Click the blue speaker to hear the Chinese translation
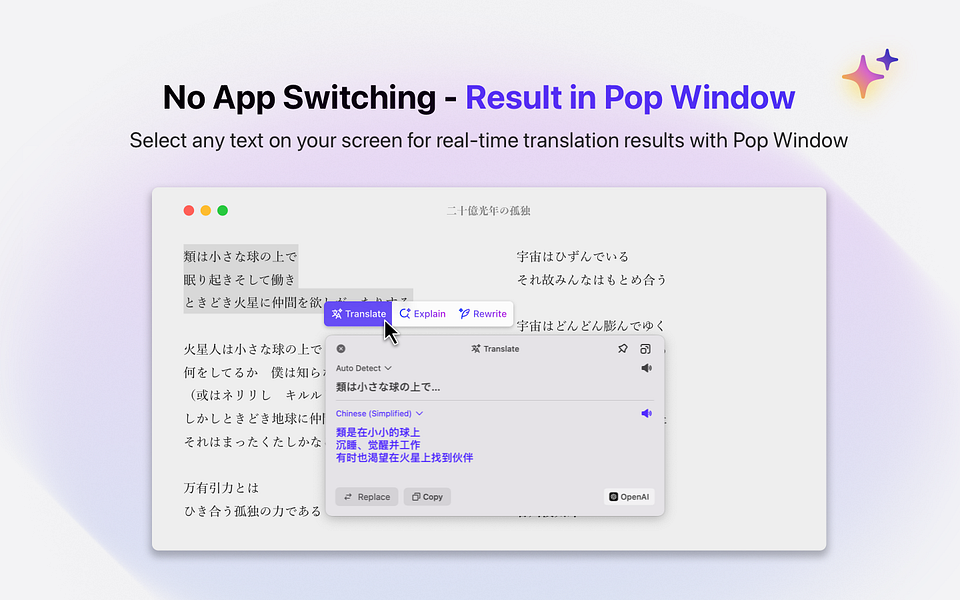Viewport: 960px width, 600px height. [x=646, y=413]
